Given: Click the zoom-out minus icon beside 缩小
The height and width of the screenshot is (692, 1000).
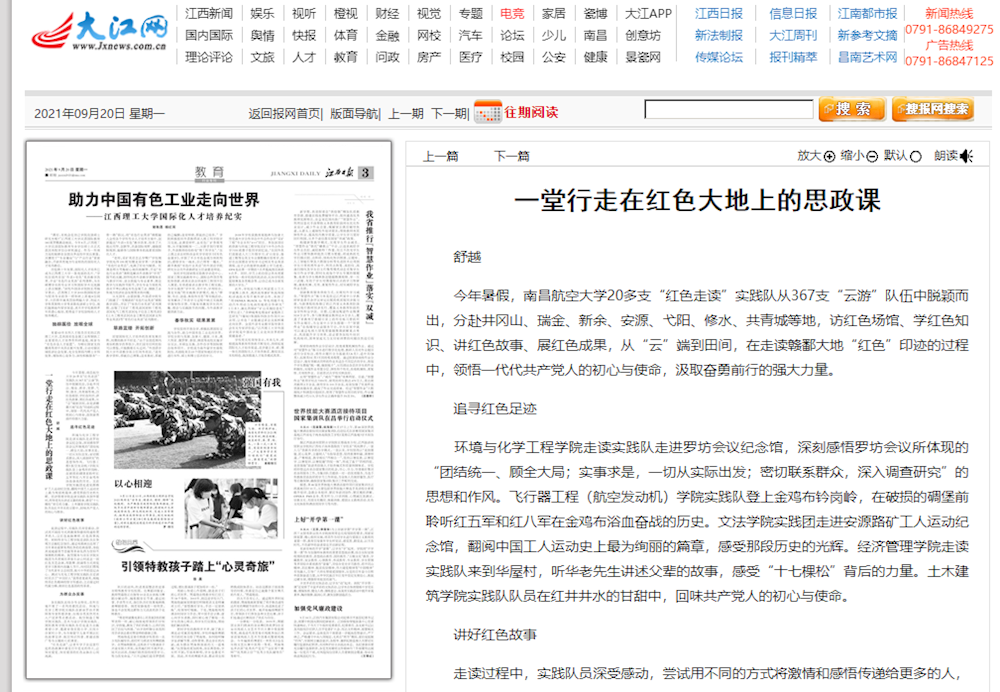Looking at the screenshot, I should 872,156.
